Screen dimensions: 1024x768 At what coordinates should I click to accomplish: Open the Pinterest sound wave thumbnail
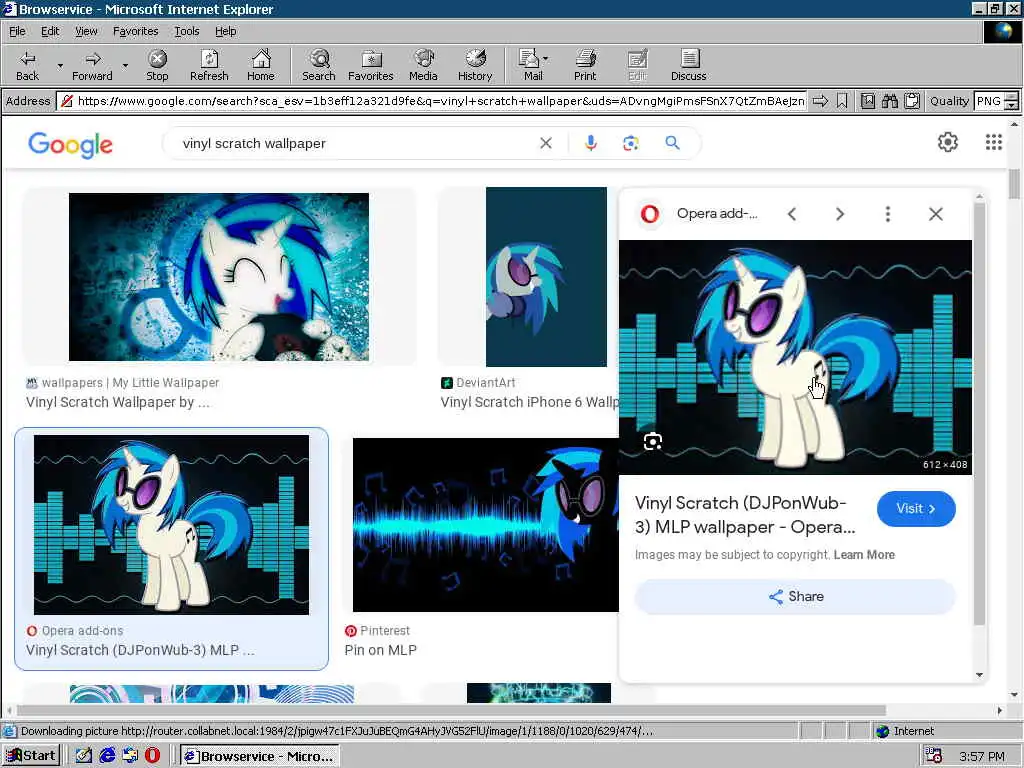click(x=485, y=525)
